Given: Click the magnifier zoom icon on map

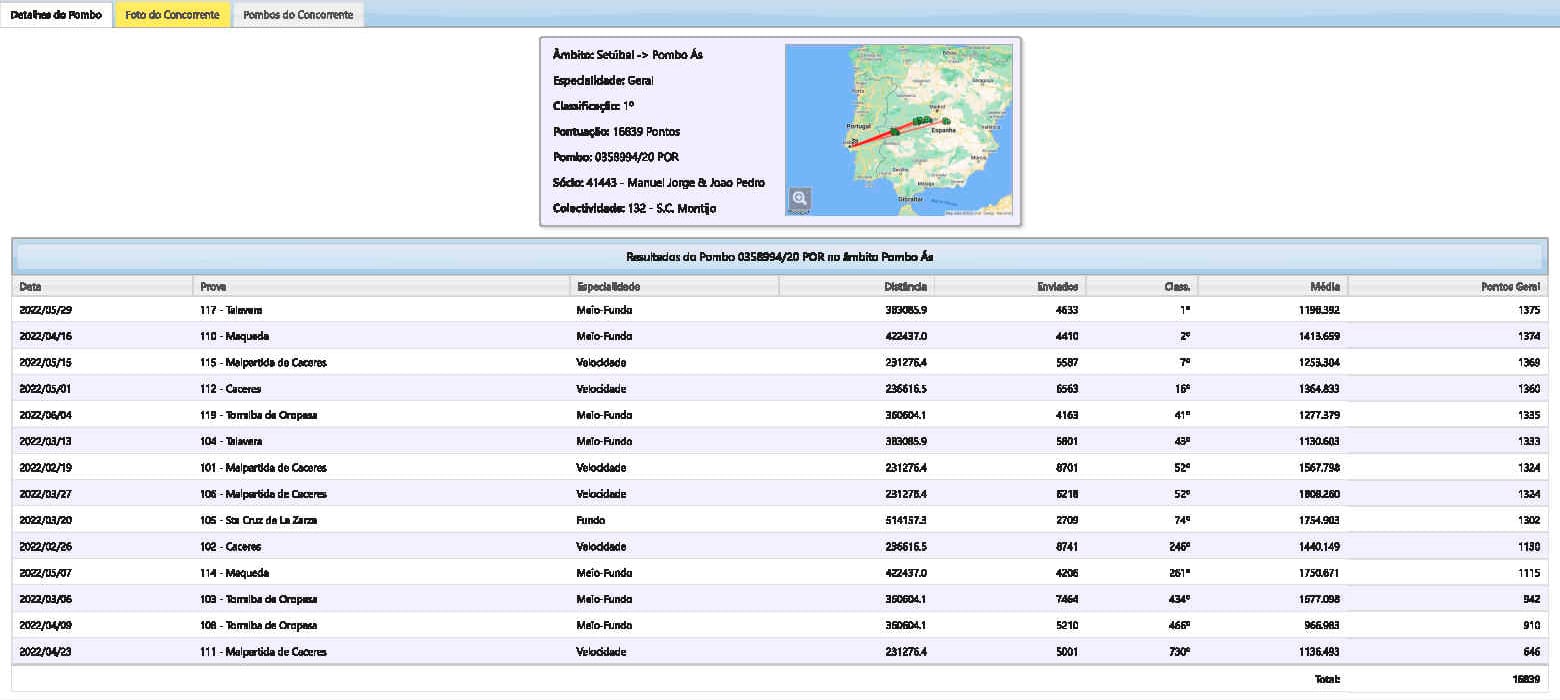Looking at the screenshot, I should (800, 198).
